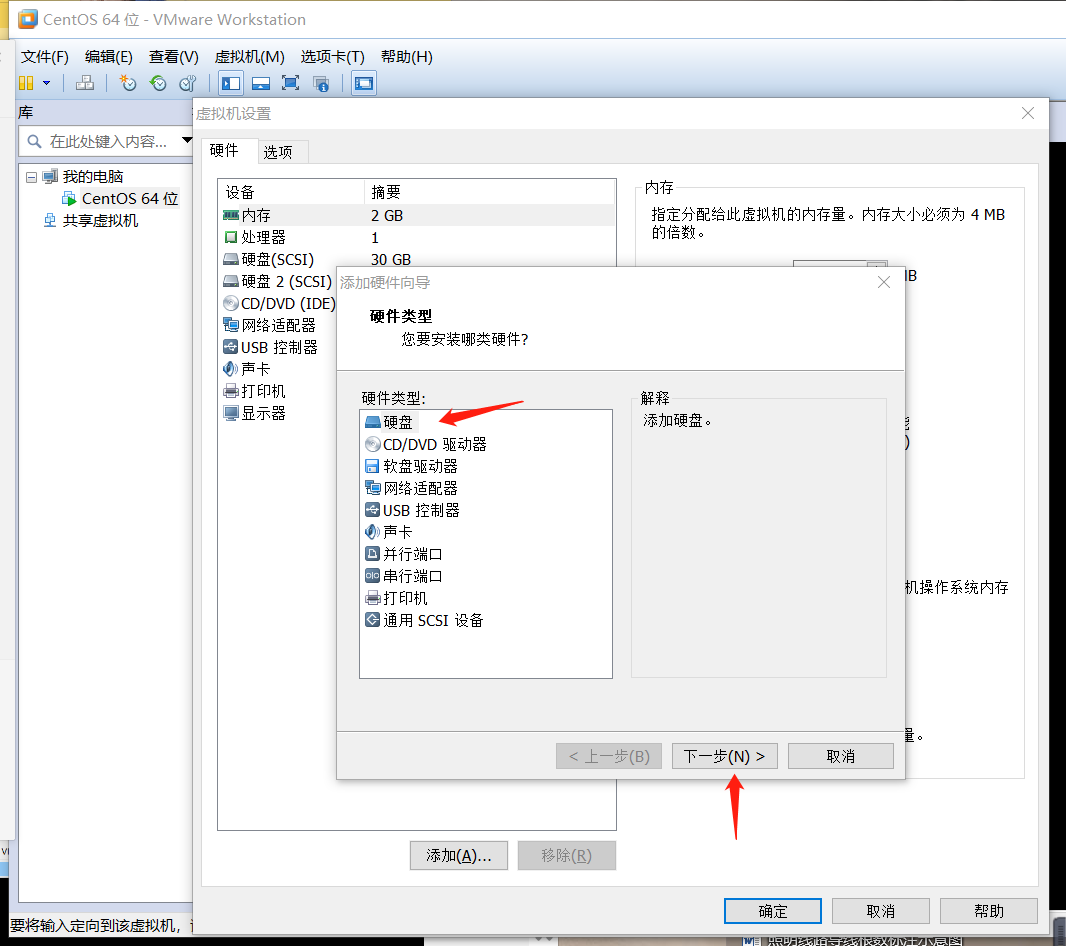Image resolution: width=1066 pixels, height=946 pixels.
Task: Open the 帮助(H) menu
Action: pyautogui.click(x=407, y=56)
